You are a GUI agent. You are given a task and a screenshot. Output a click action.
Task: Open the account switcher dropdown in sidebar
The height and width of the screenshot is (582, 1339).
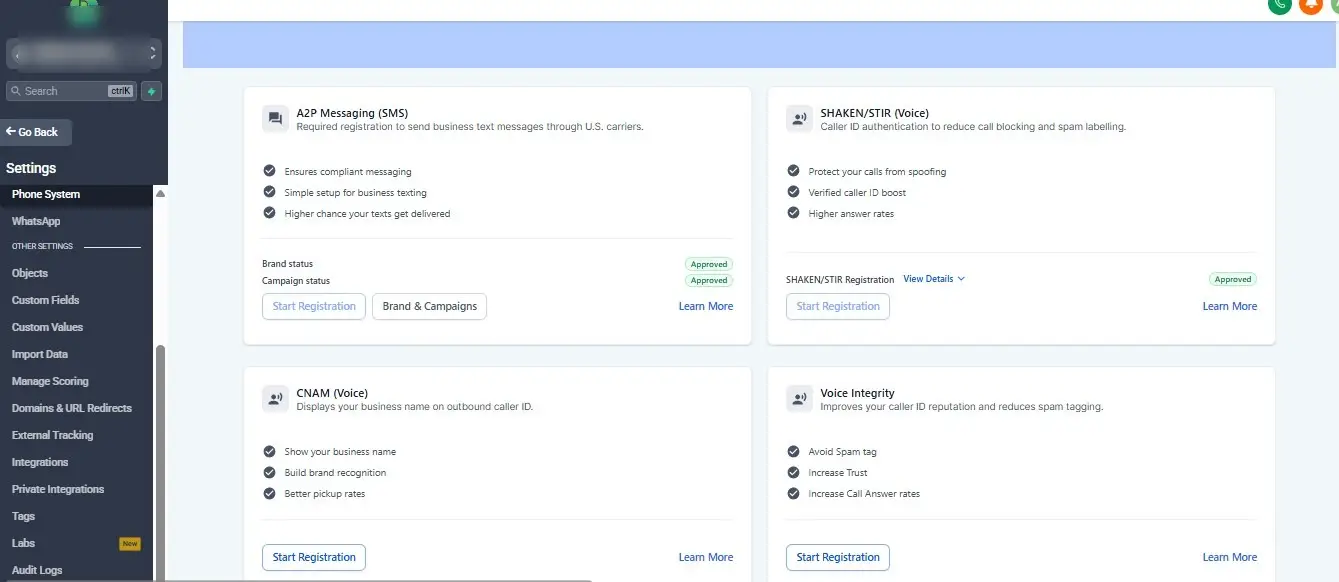[83, 52]
